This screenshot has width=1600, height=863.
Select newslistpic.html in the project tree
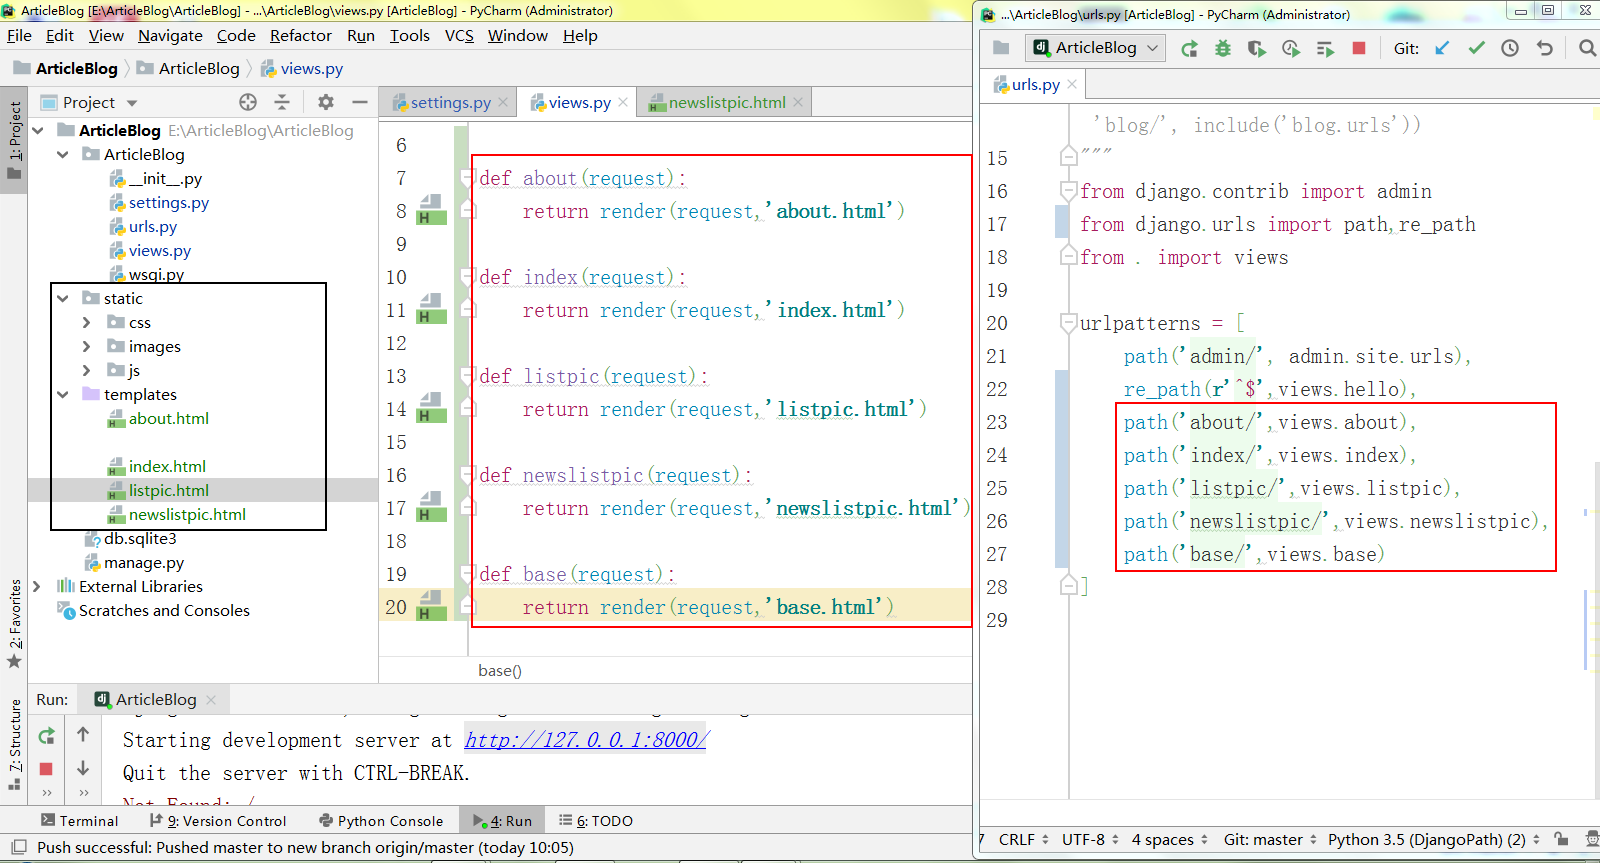click(187, 514)
